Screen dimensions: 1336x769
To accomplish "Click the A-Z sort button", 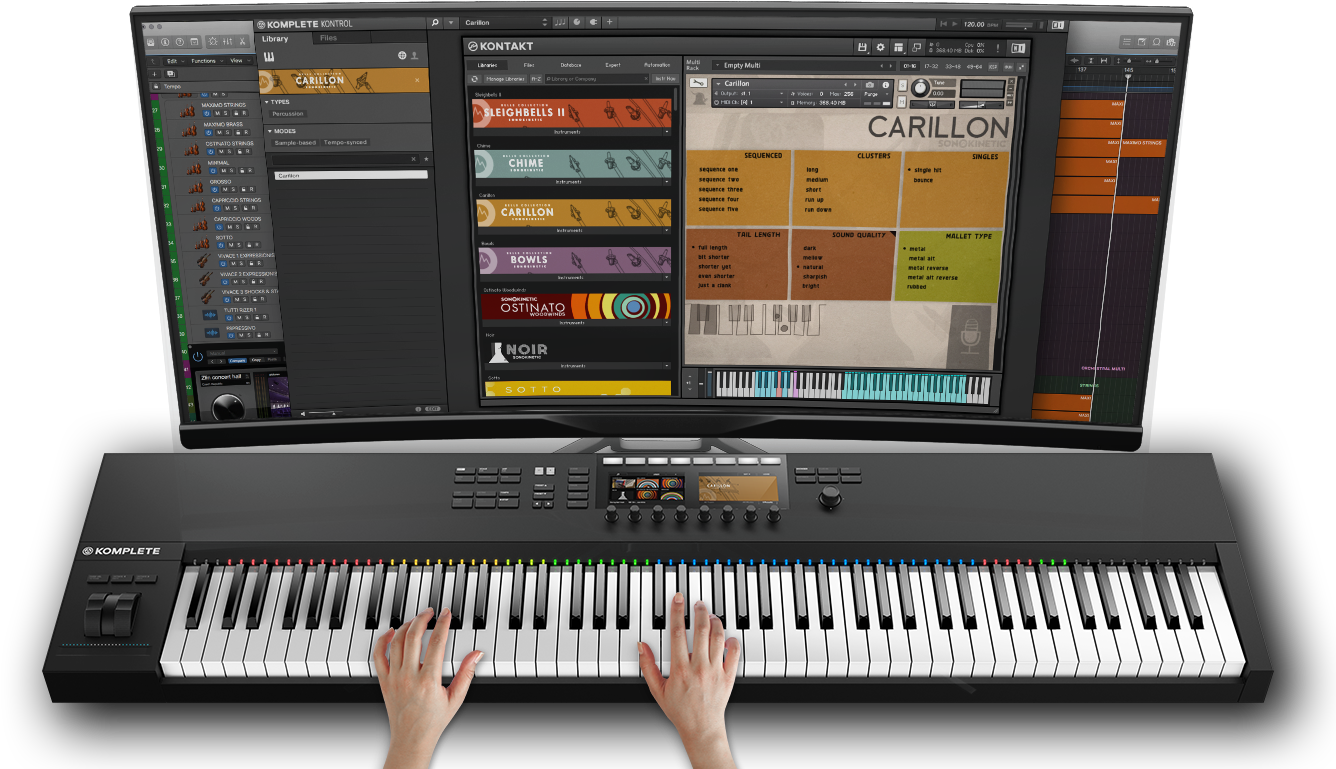I will pyautogui.click(x=537, y=78).
